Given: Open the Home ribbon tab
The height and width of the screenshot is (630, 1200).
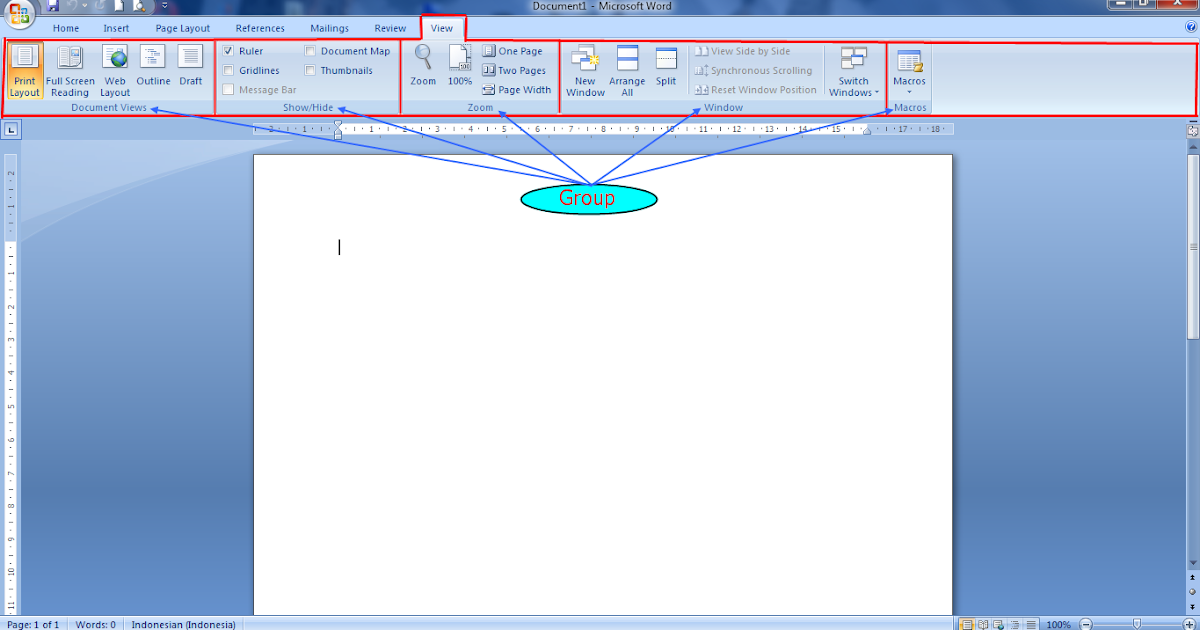Looking at the screenshot, I should 66,28.
